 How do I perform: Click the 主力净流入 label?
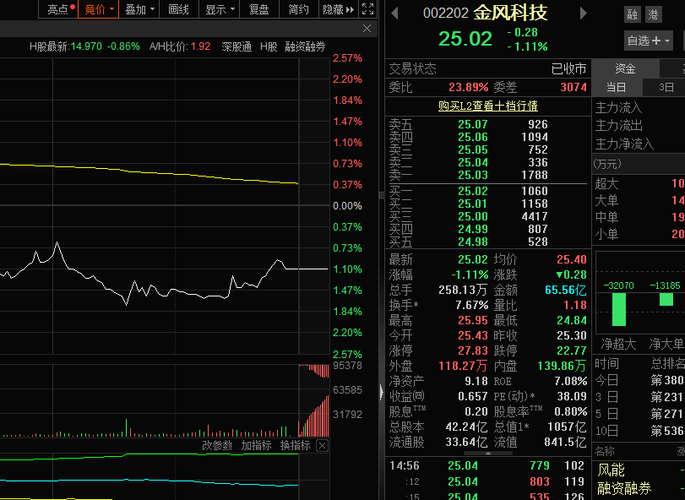pos(624,144)
